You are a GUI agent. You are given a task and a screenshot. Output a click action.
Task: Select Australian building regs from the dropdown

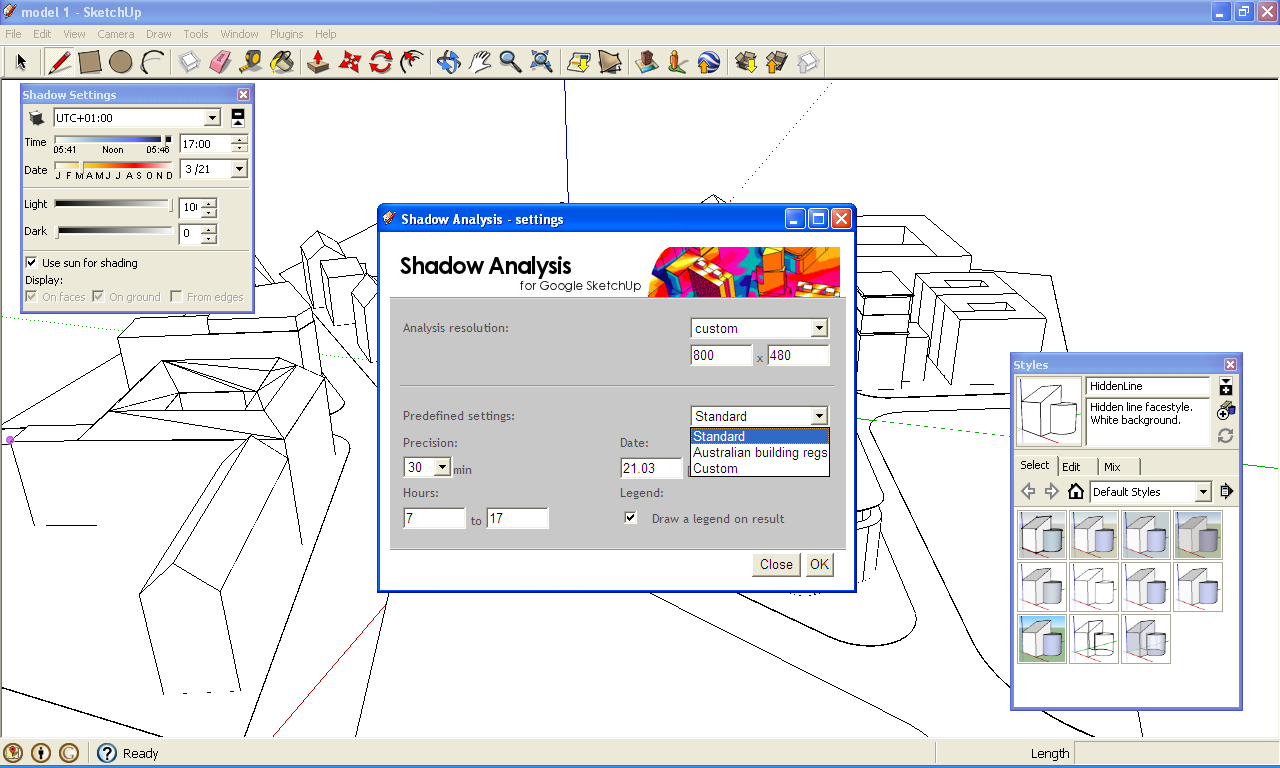pos(759,453)
